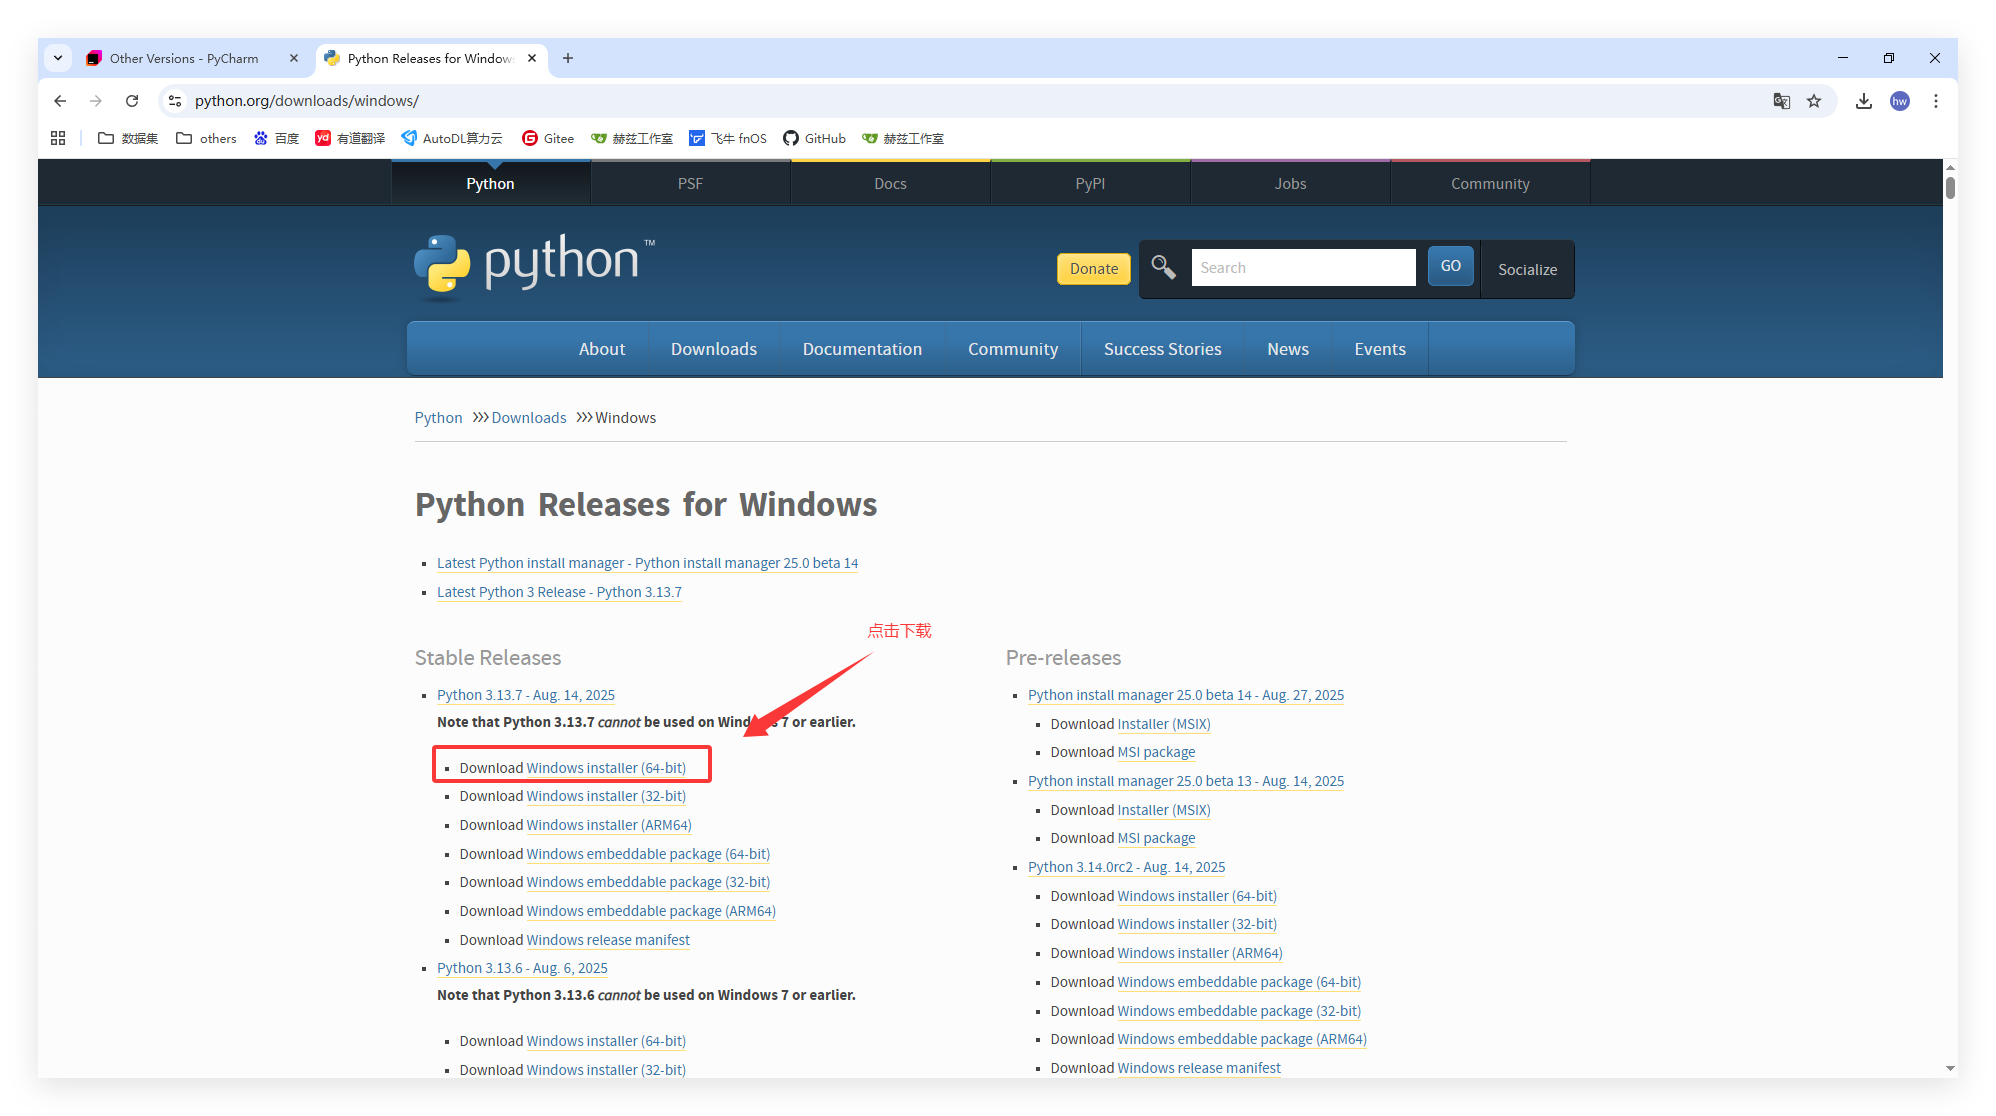The image size is (1996, 1116).
Task: Open the GitHub bookmark
Action: tap(814, 138)
